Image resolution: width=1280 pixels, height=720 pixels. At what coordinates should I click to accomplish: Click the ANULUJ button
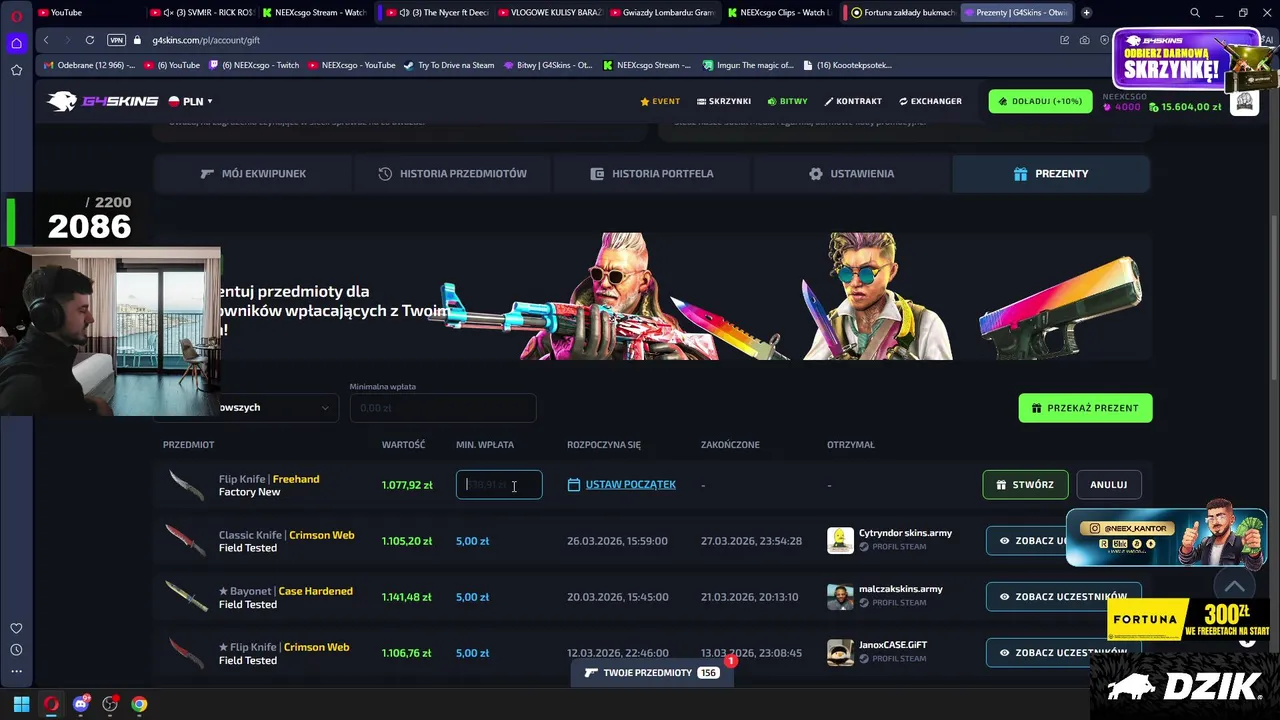[1108, 485]
